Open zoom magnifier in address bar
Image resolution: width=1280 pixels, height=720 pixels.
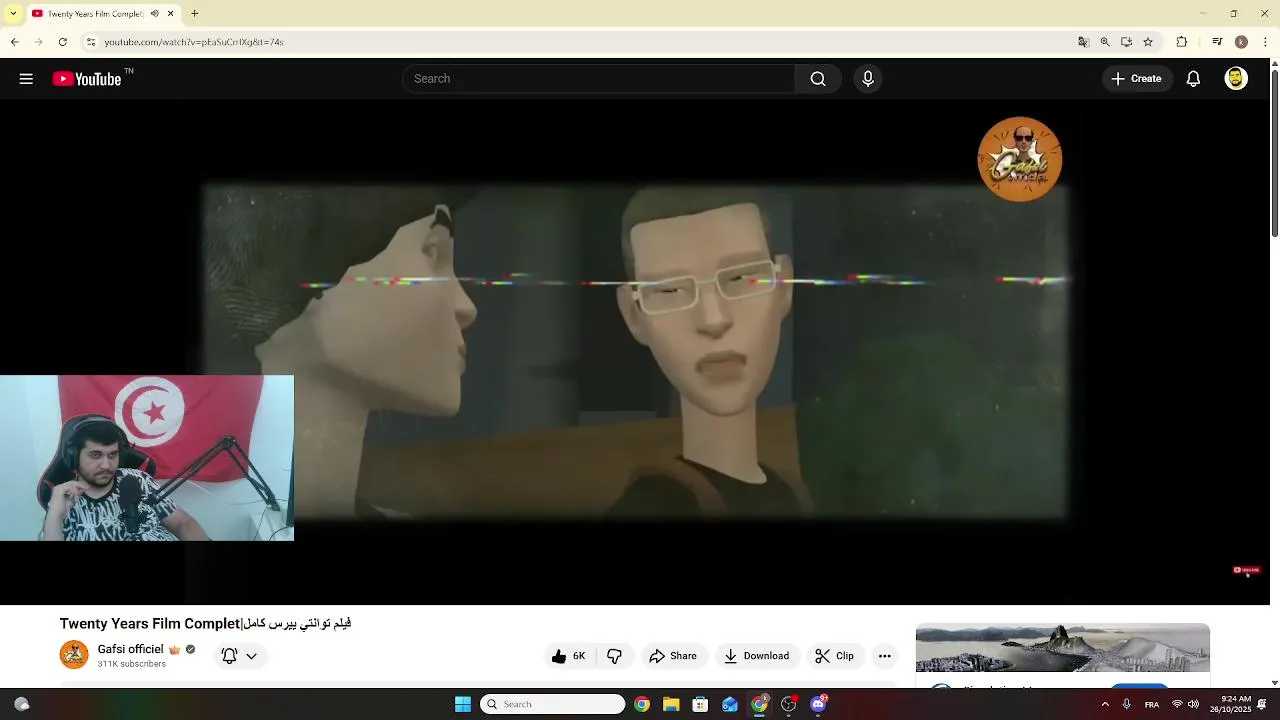tap(1105, 42)
